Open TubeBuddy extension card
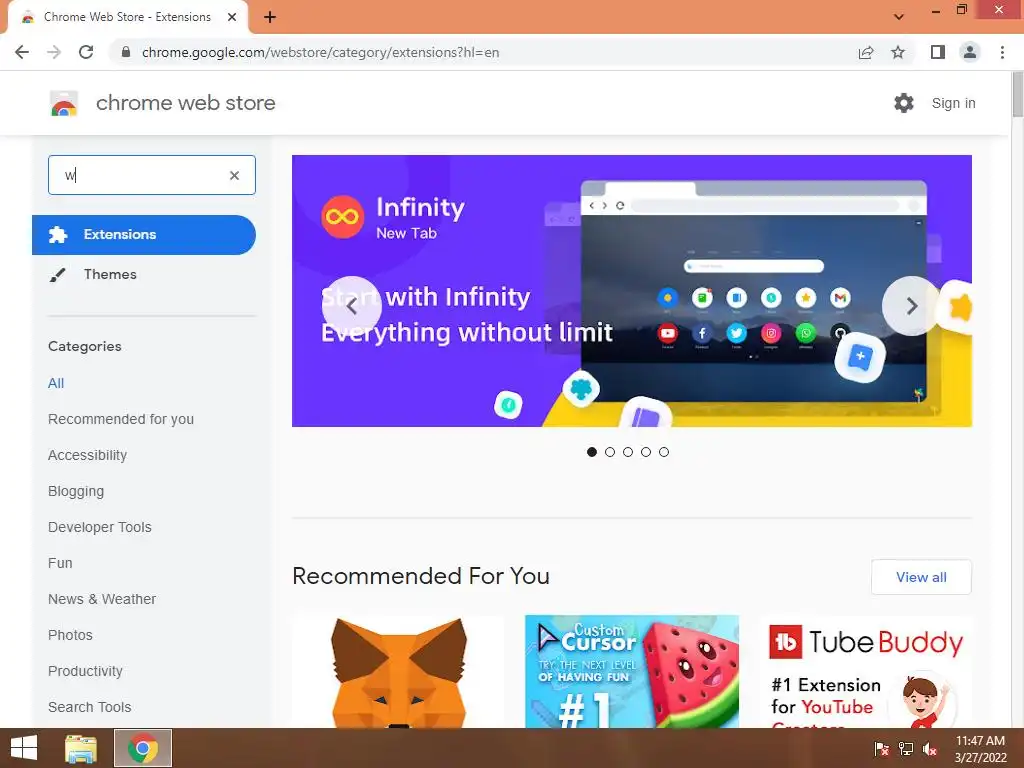The width and height of the screenshot is (1024, 768). pyautogui.click(x=865, y=671)
